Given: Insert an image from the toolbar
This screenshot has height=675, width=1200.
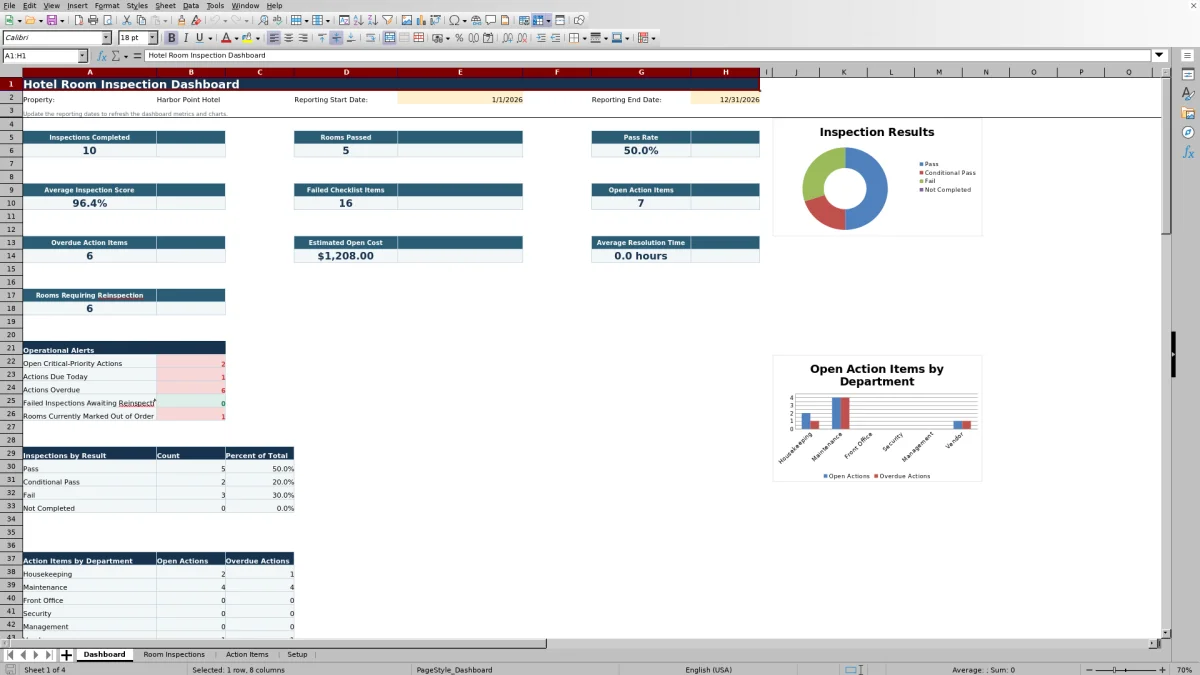Looking at the screenshot, I should pyautogui.click(x=406, y=20).
